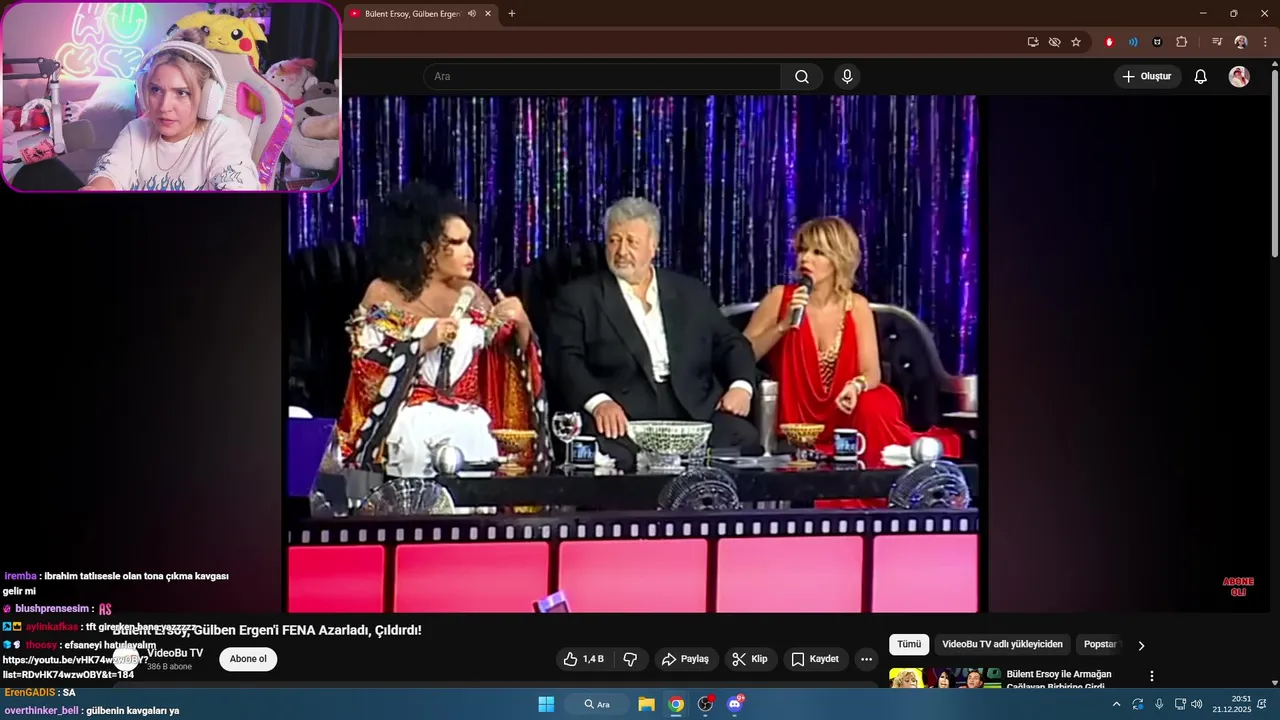1280x720 pixels.
Task: Share the video via Paylaş
Action: (687, 659)
